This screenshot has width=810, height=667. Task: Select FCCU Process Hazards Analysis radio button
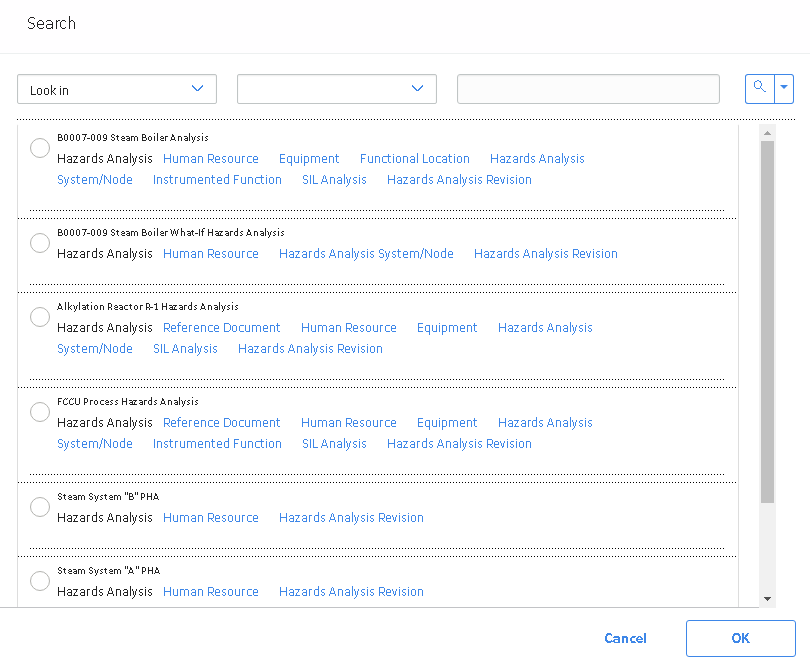[40, 412]
